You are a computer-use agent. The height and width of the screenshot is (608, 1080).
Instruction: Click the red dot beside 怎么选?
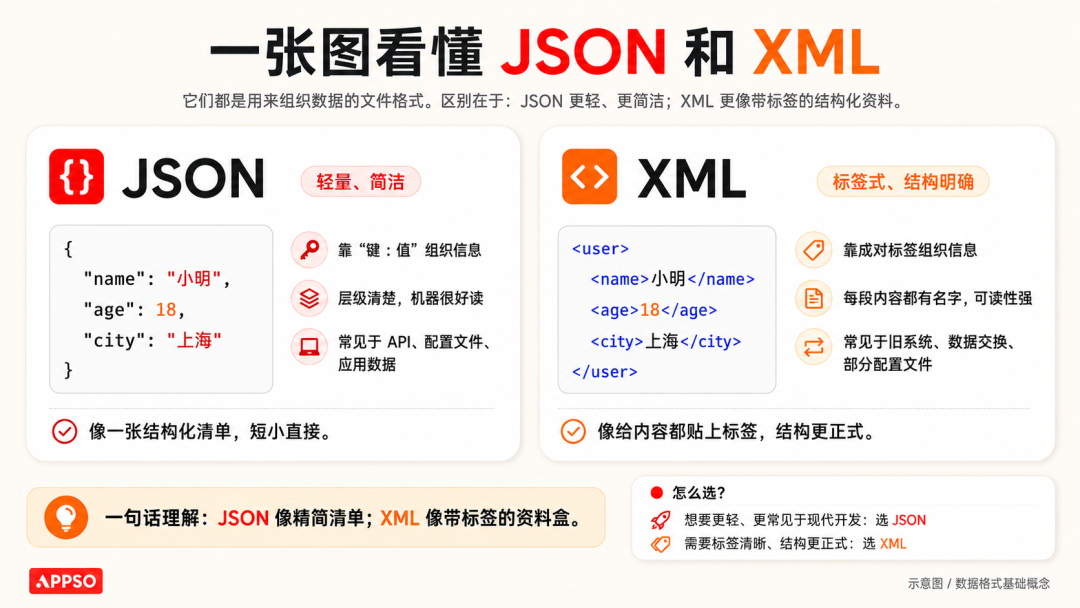656,492
